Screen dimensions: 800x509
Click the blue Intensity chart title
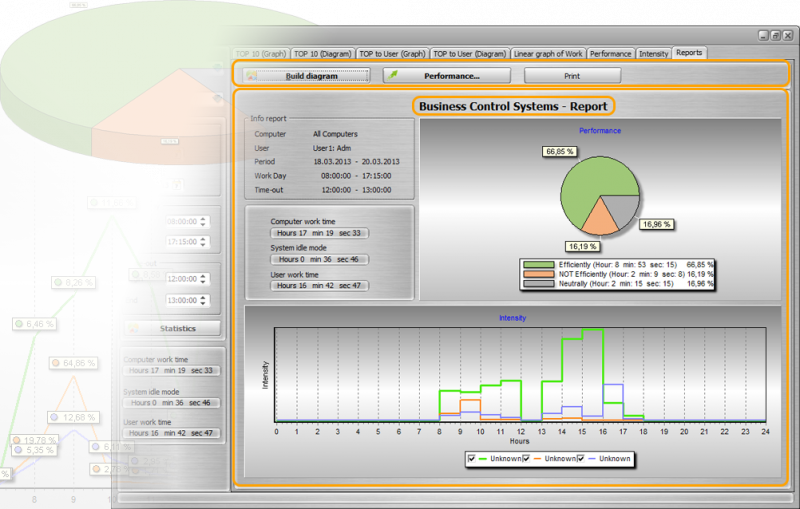click(512, 318)
